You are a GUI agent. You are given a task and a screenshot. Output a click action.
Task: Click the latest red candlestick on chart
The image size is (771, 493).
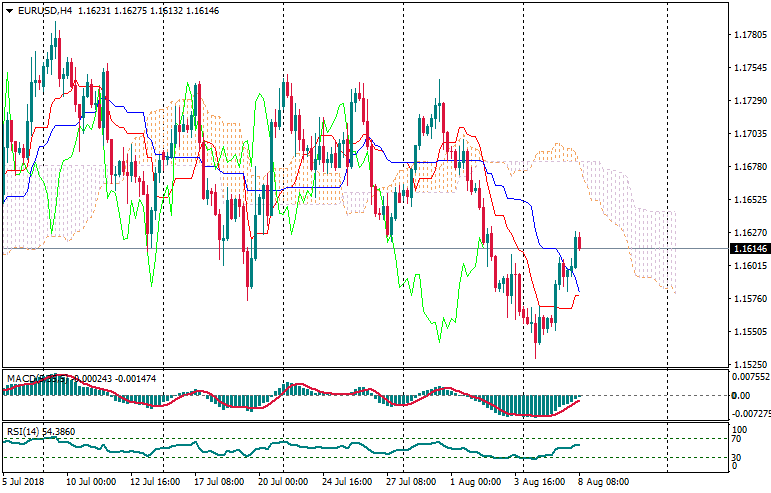(580, 242)
